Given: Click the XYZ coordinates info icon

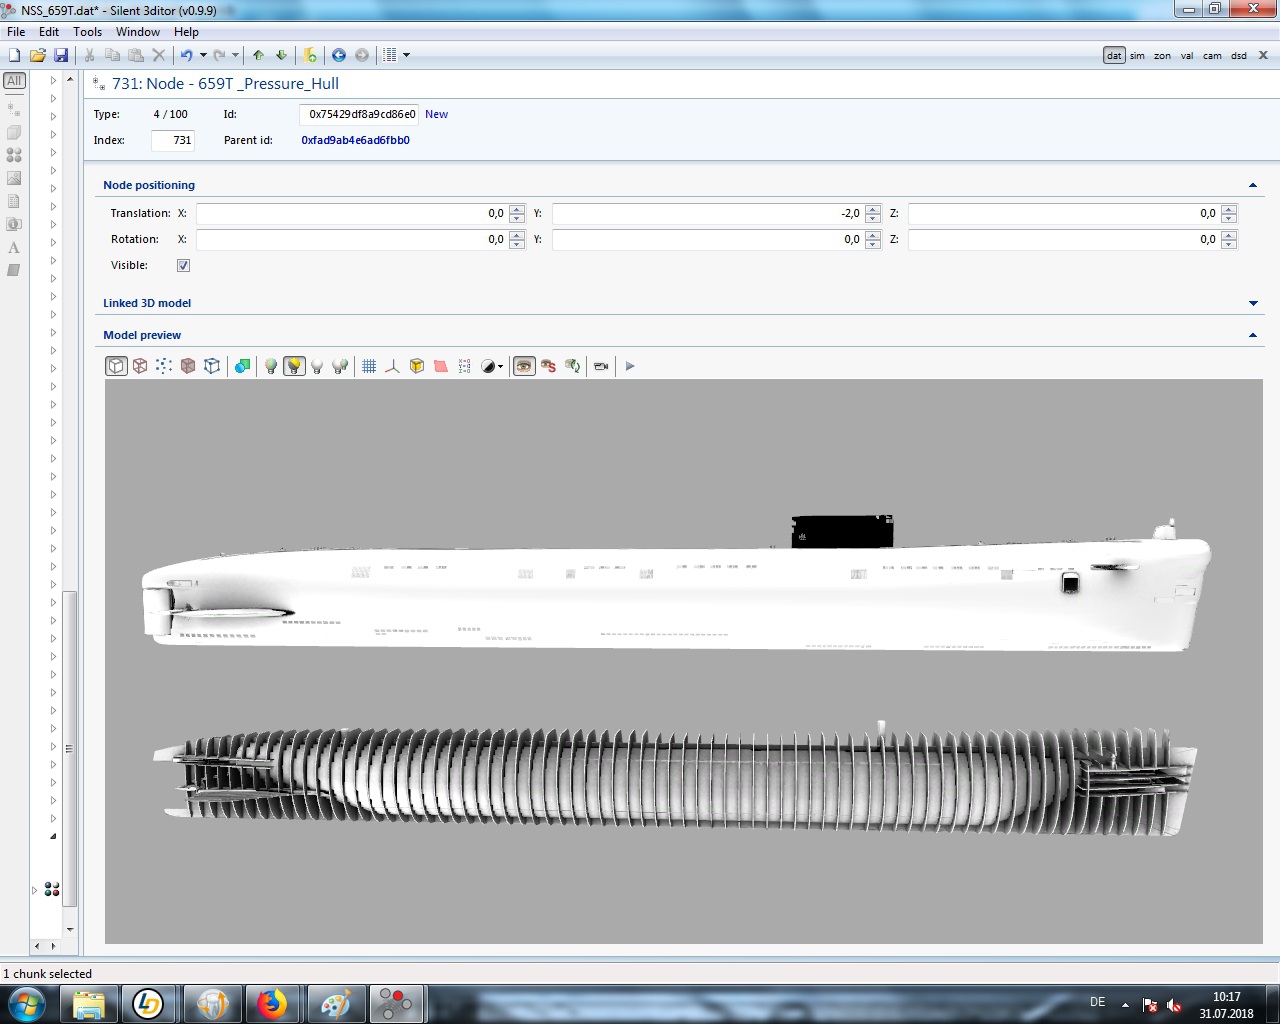Looking at the screenshot, I should point(464,366).
